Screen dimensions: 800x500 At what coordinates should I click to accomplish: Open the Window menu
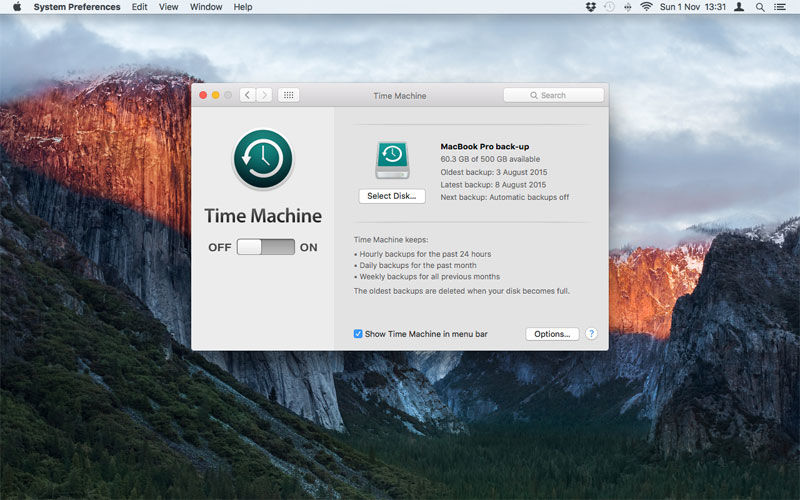[206, 7]
